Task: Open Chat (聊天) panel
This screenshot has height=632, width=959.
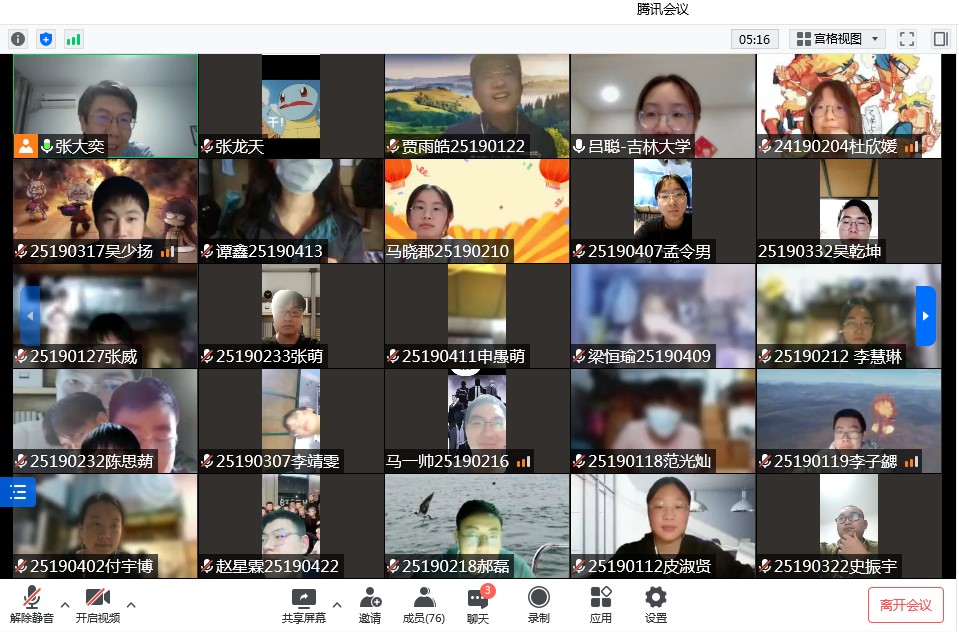Action: [478, 605]
